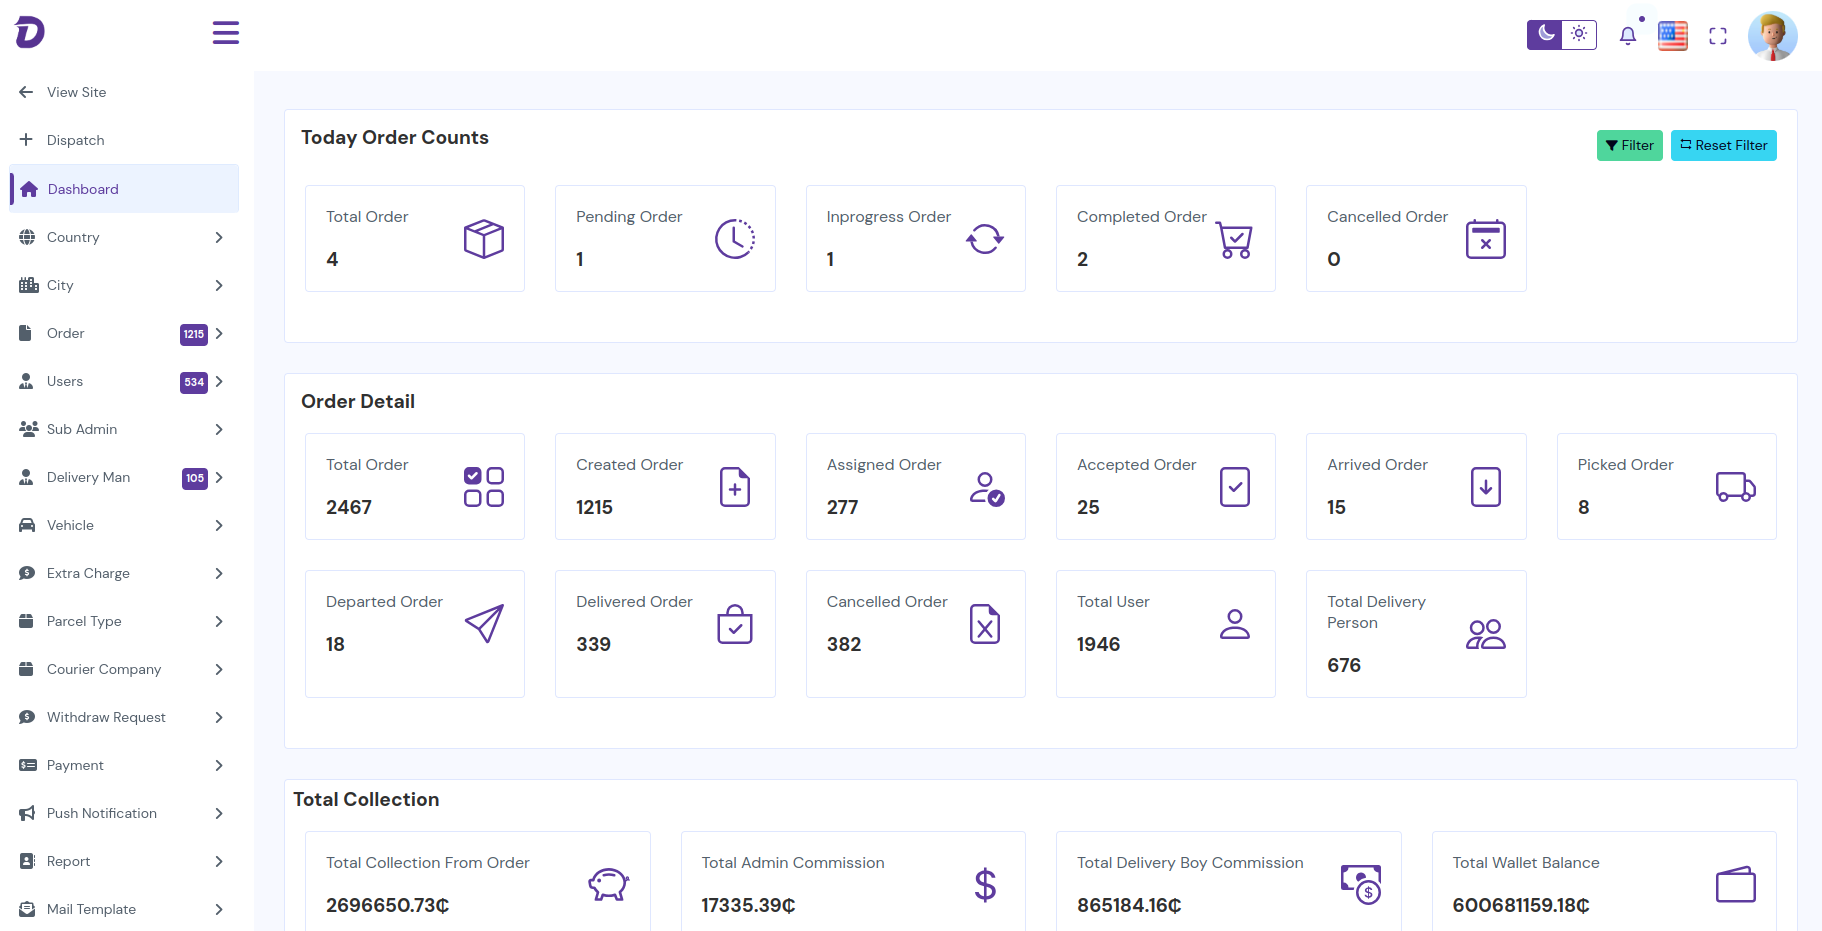
Task: Switch to dark mode with moon toggle
Action: [x=1546, y=35]
